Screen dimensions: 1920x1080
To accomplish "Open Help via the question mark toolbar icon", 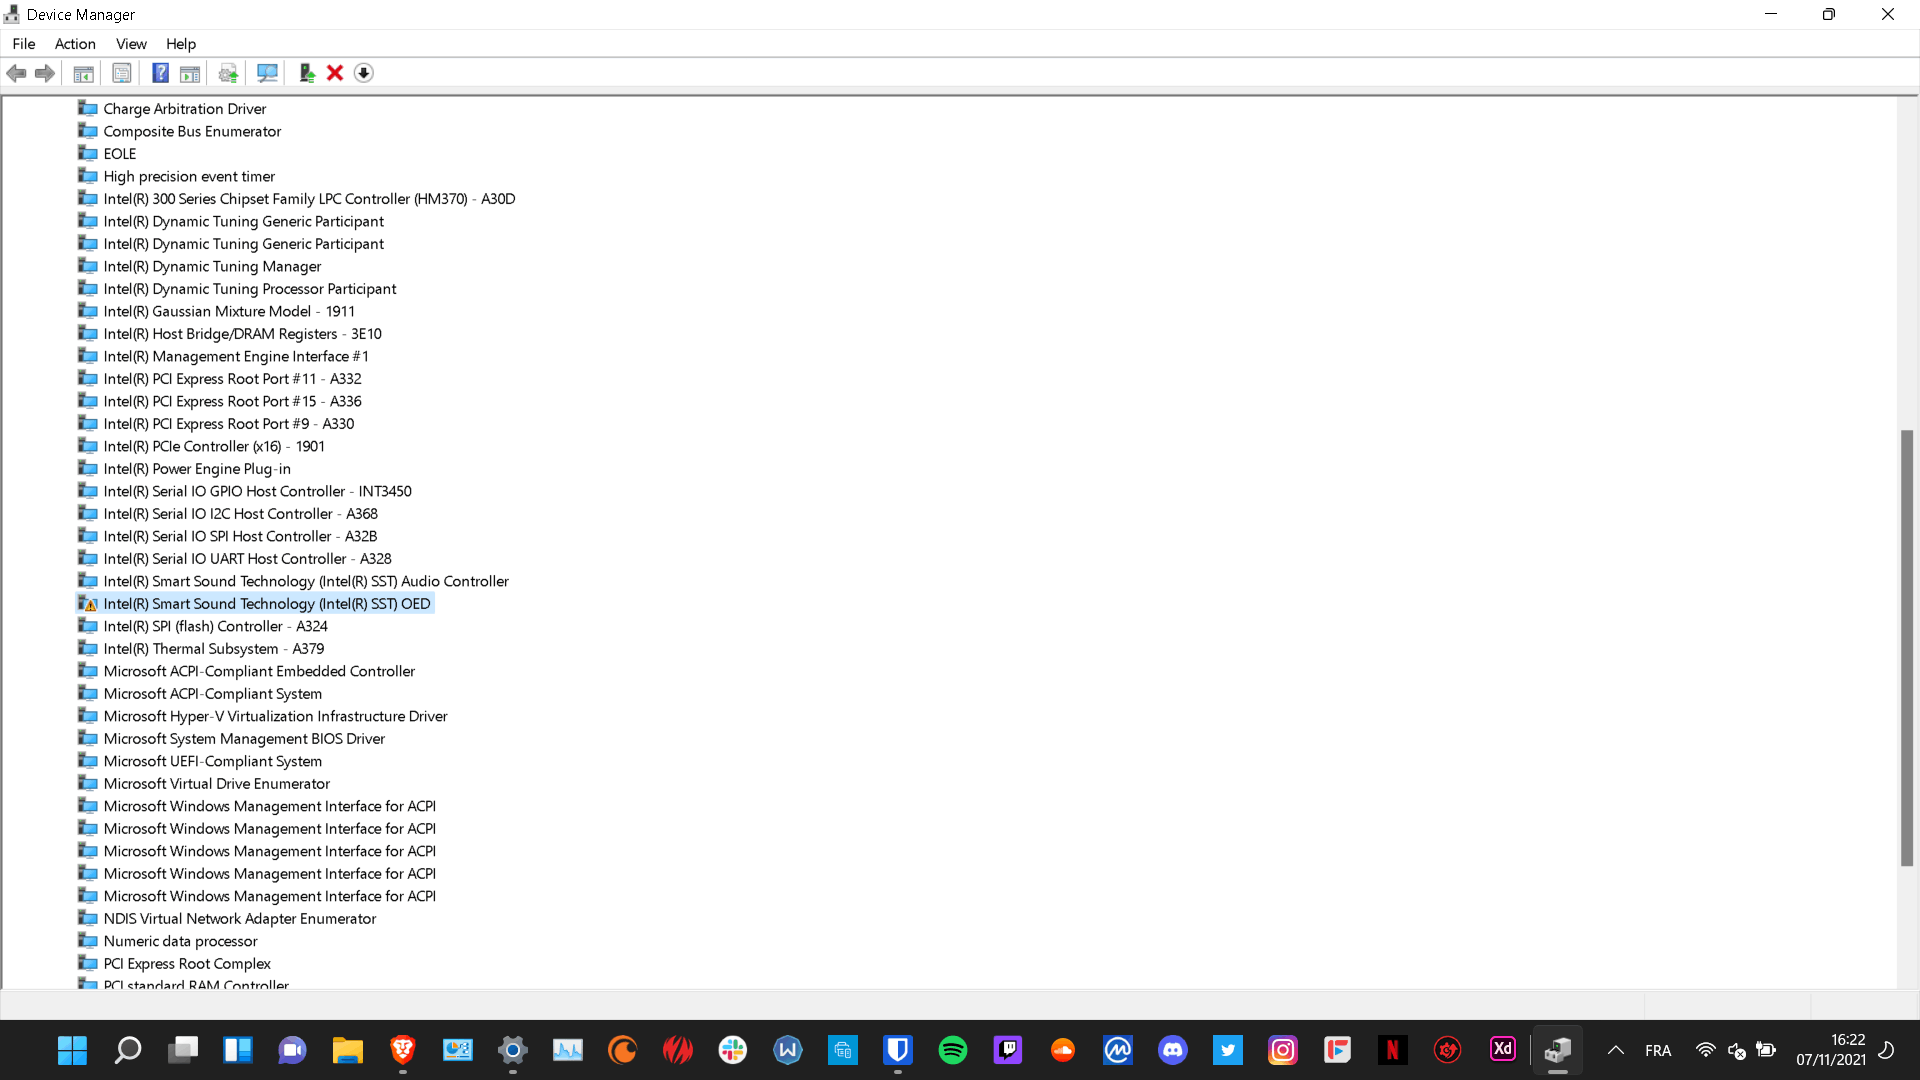I will tap(160, 73).
